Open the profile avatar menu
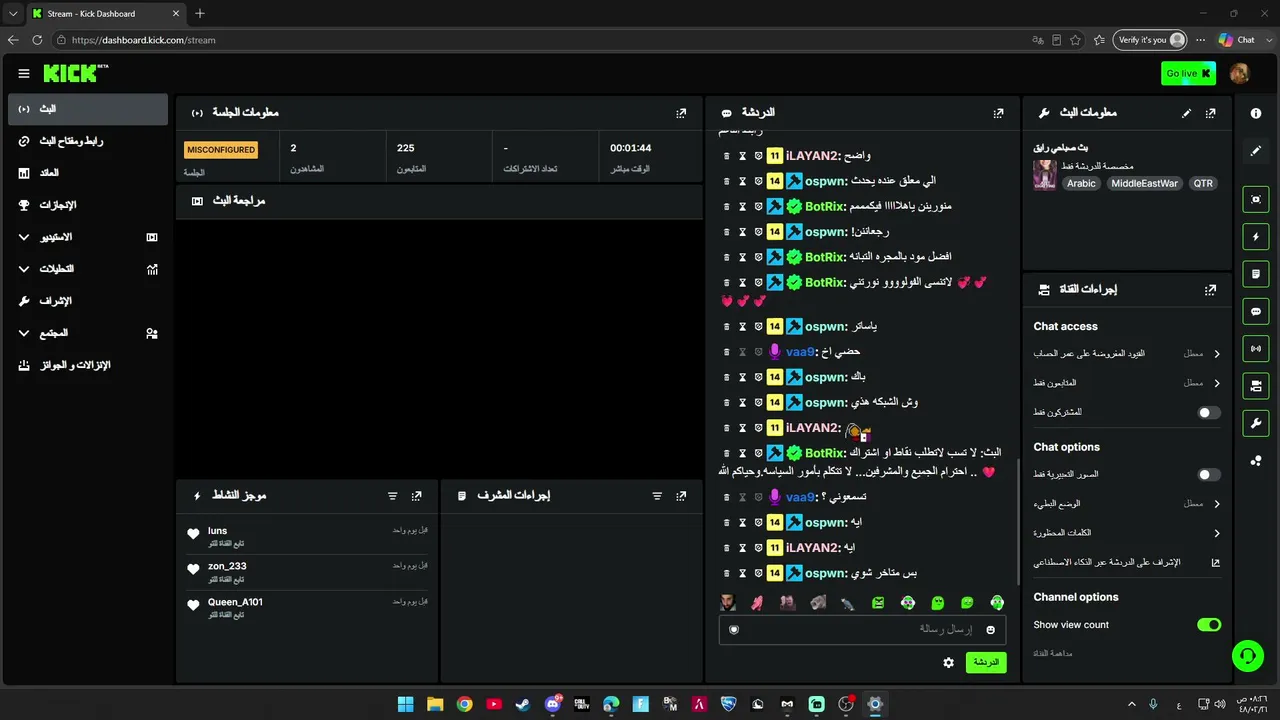The height and width of the screenshot is (720, 1280). [x=1239, y=73]
